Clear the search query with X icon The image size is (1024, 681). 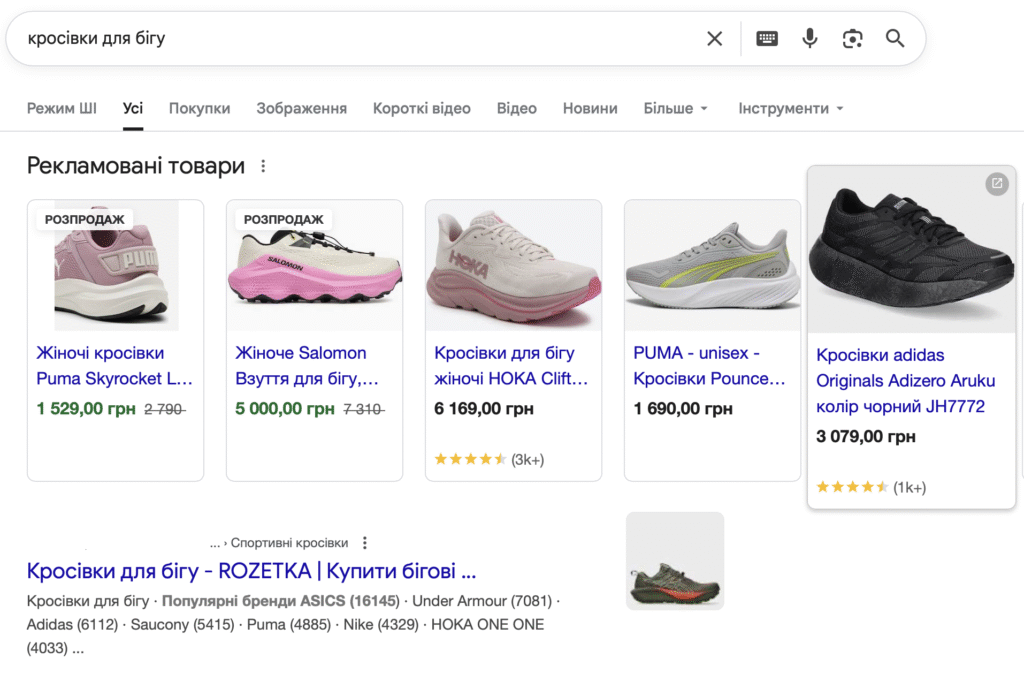(714, 39)
